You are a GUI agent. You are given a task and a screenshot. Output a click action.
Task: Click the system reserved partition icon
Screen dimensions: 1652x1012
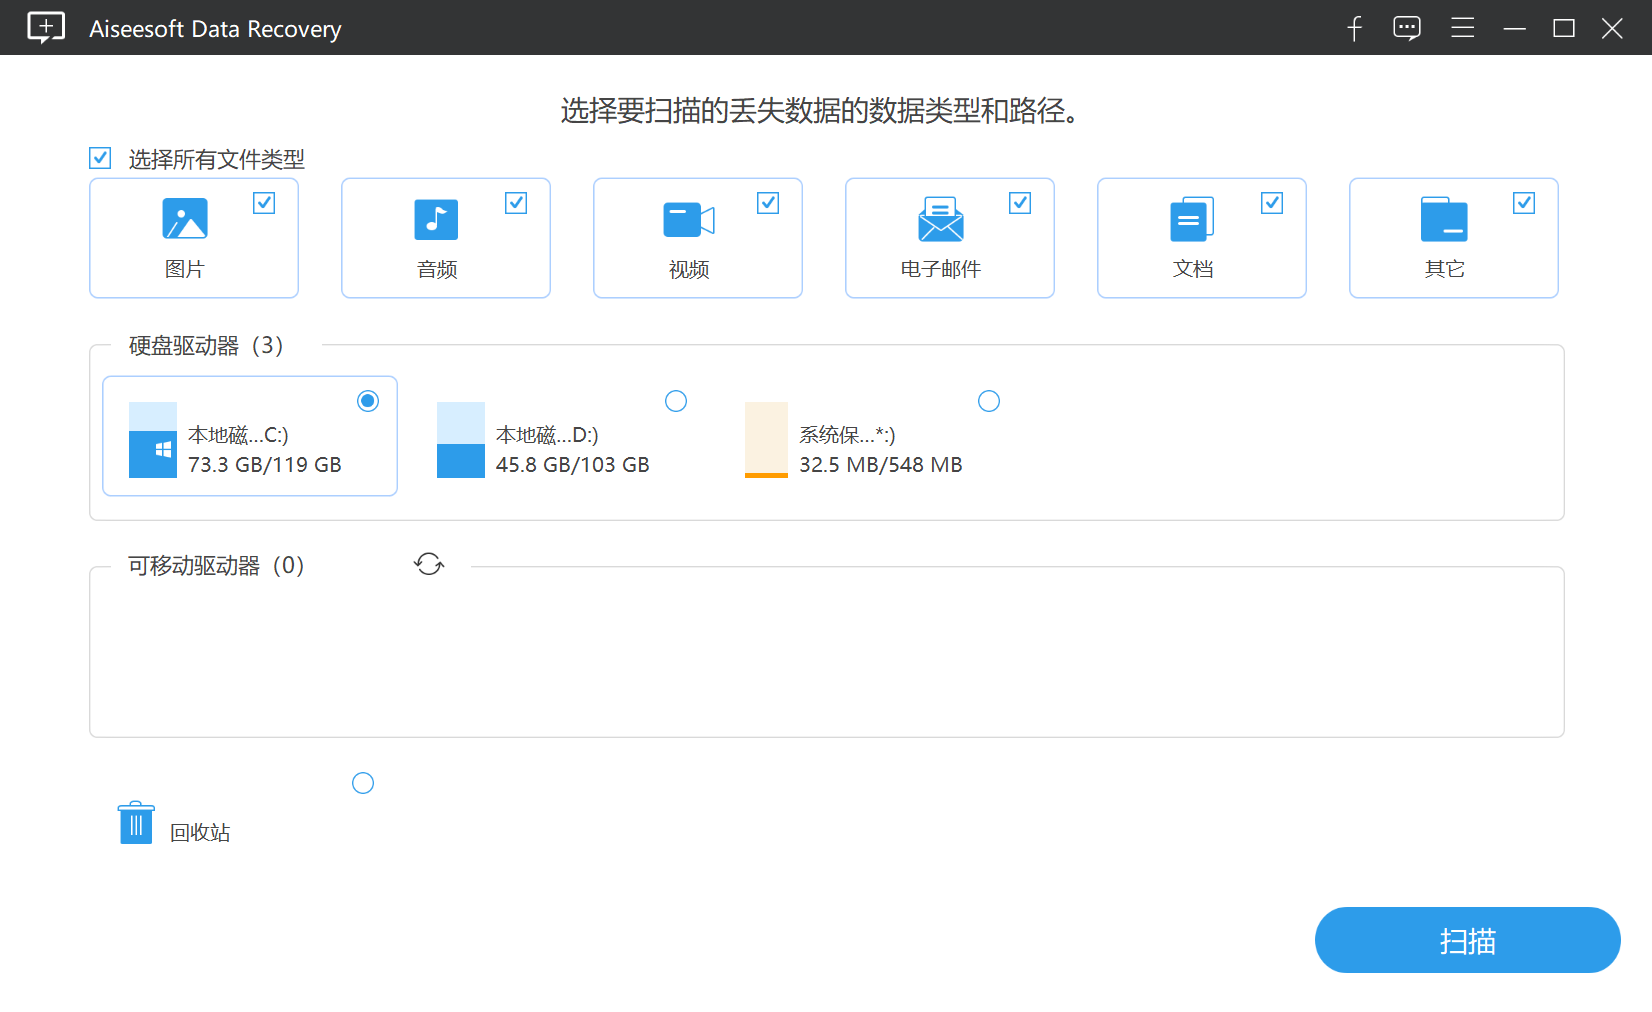coord(767,440)
